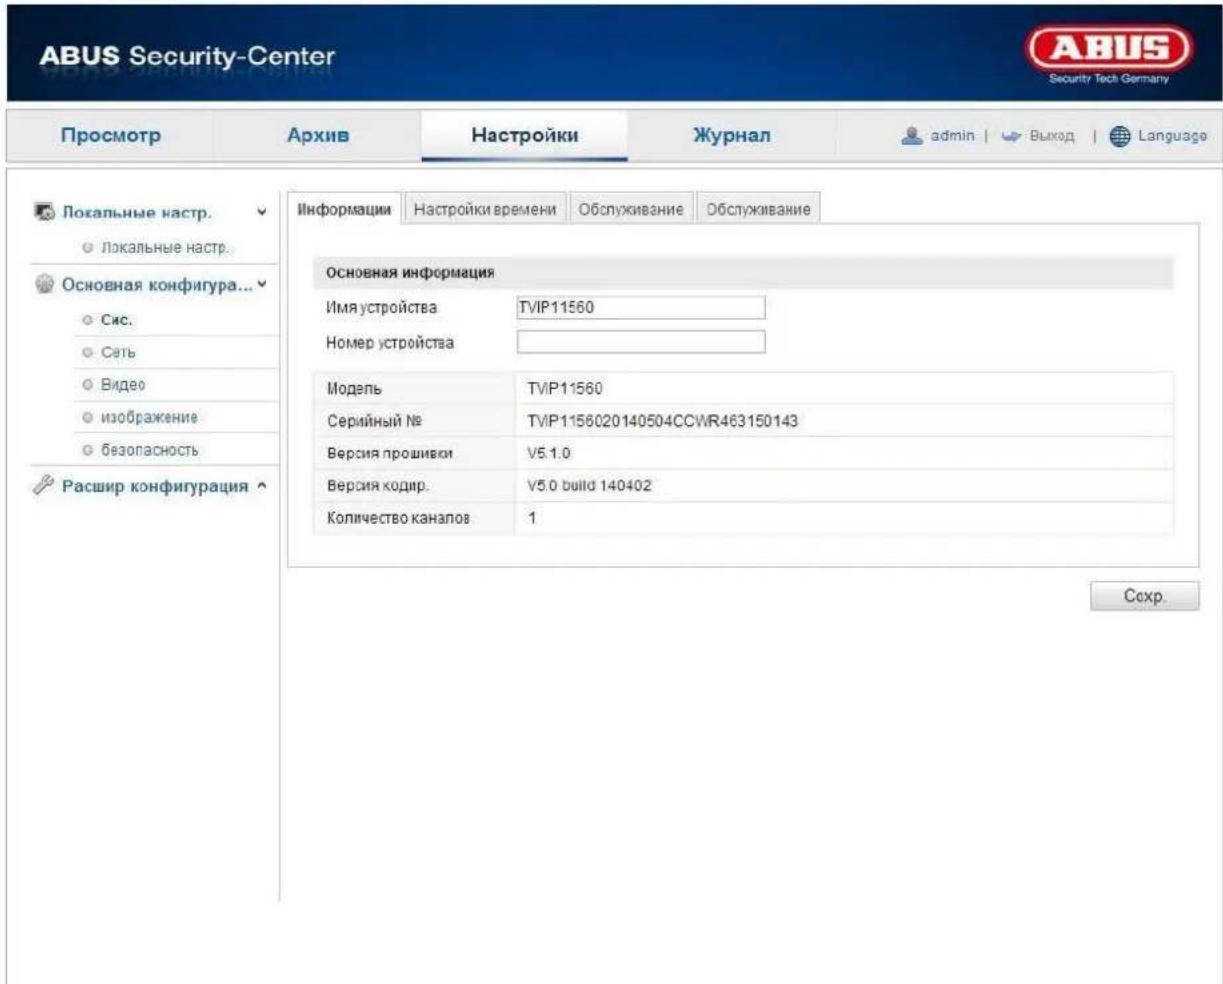Click the Количество каналов value 1
The width and height of the screenshot is (1223, 984).
tap(532, 519)
